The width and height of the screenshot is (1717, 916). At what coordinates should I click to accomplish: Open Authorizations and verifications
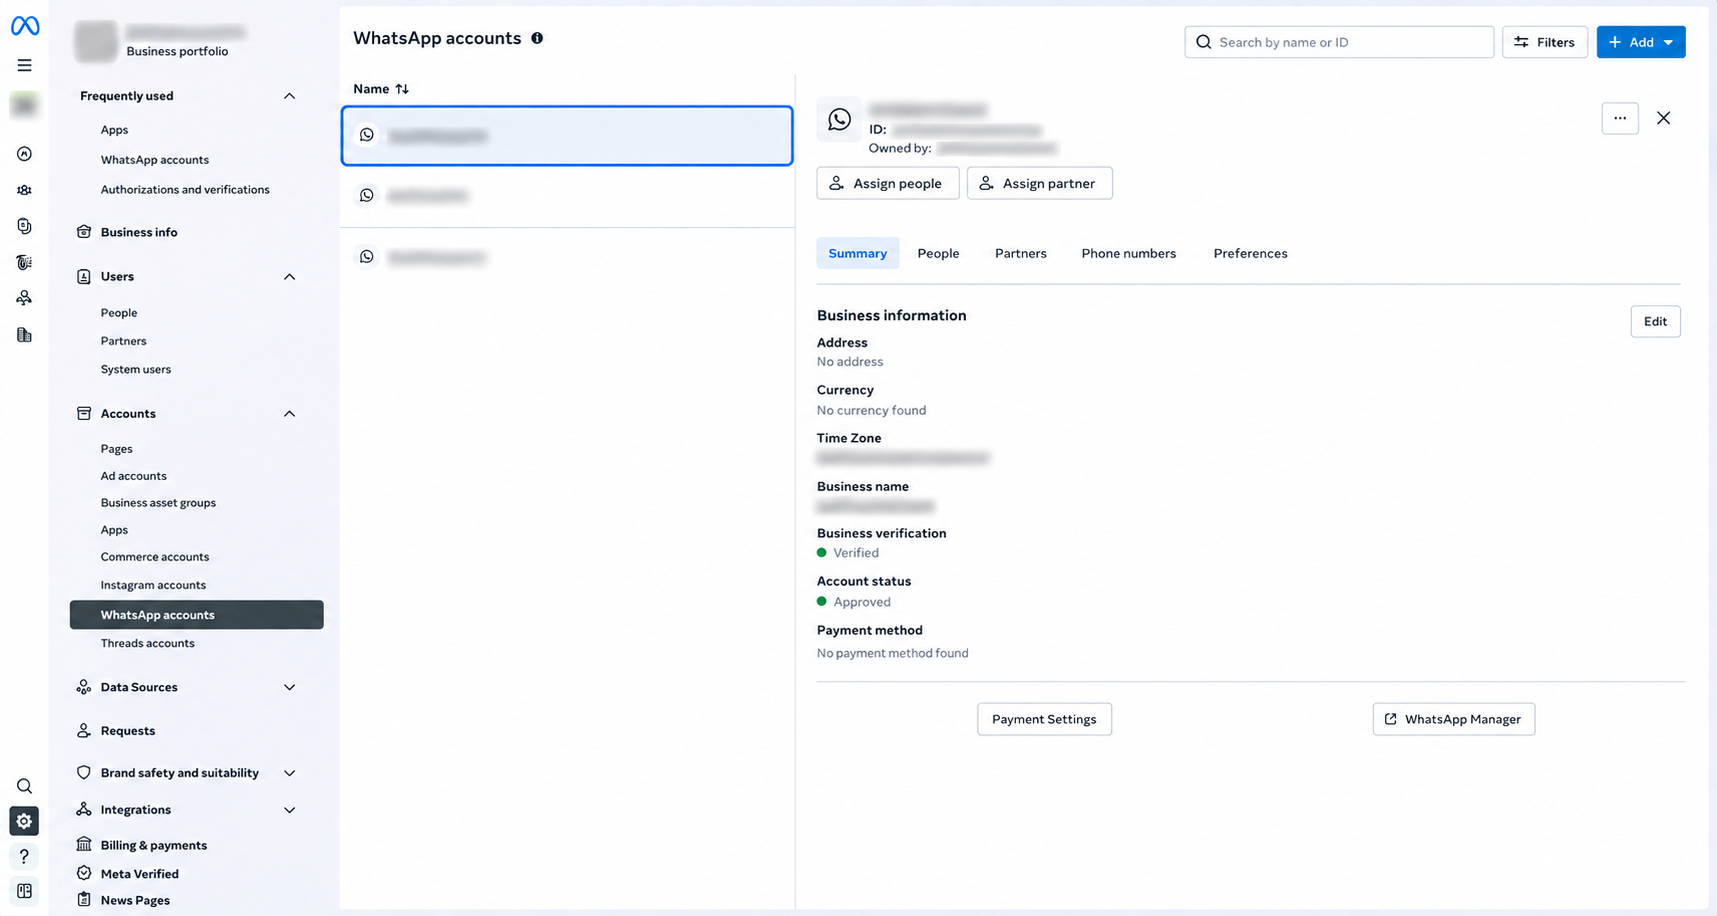(185, 190)
